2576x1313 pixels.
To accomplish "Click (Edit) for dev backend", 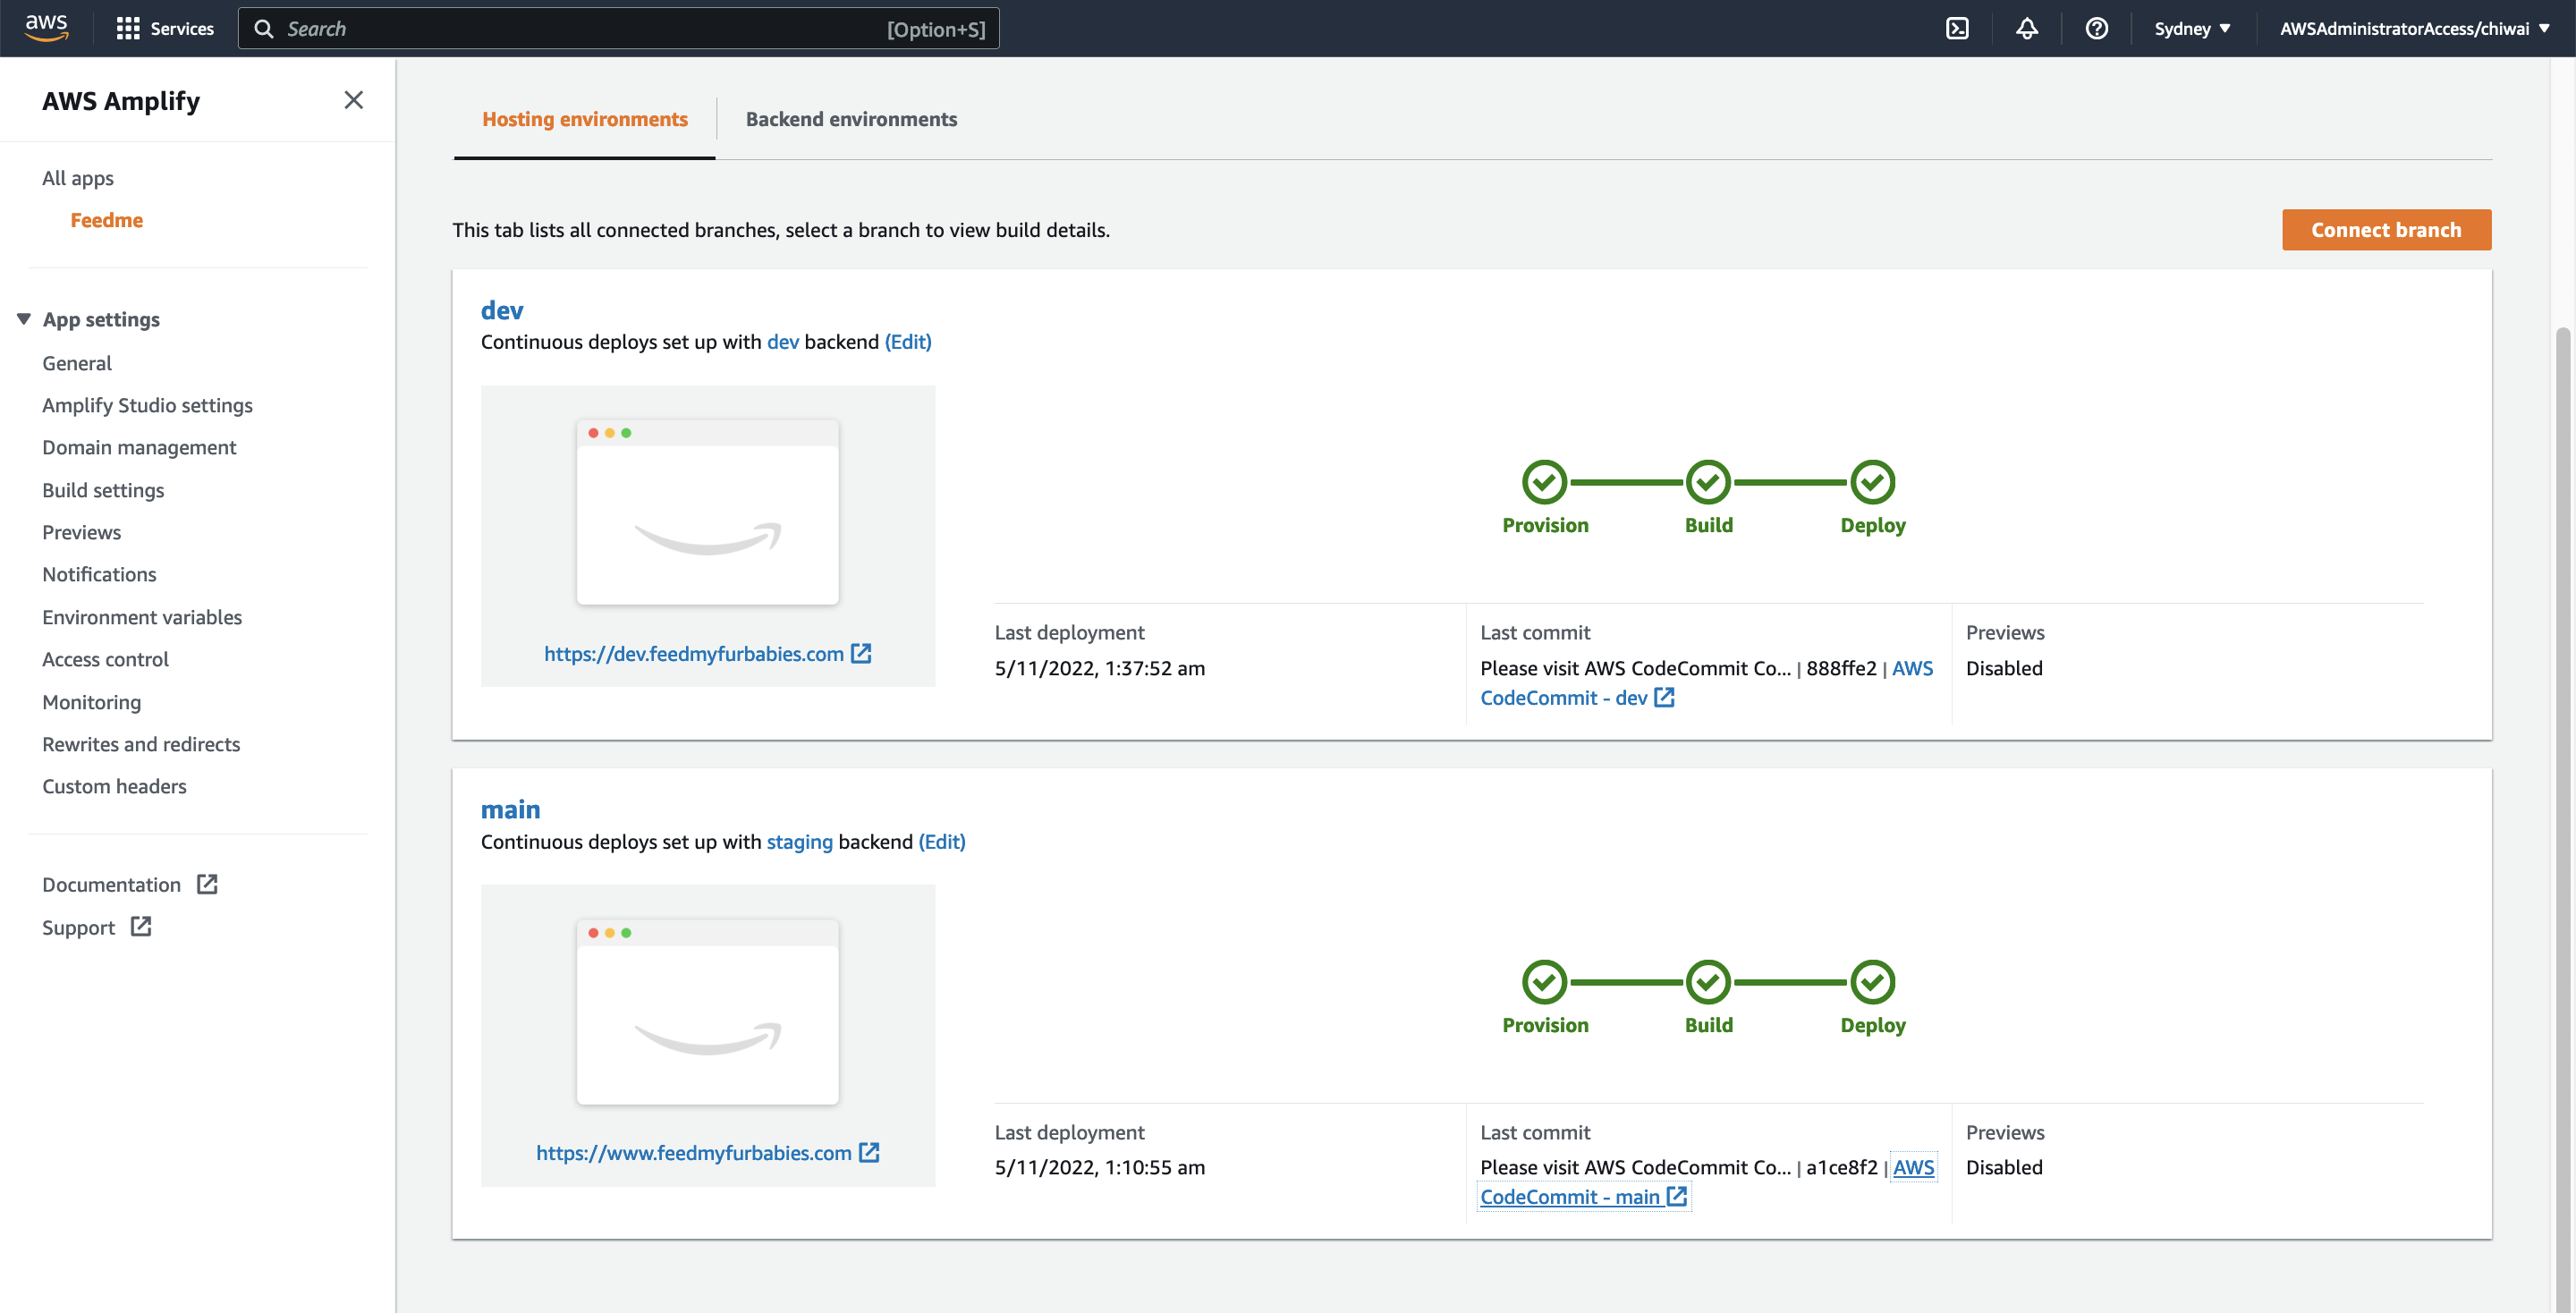I will 908,342.
